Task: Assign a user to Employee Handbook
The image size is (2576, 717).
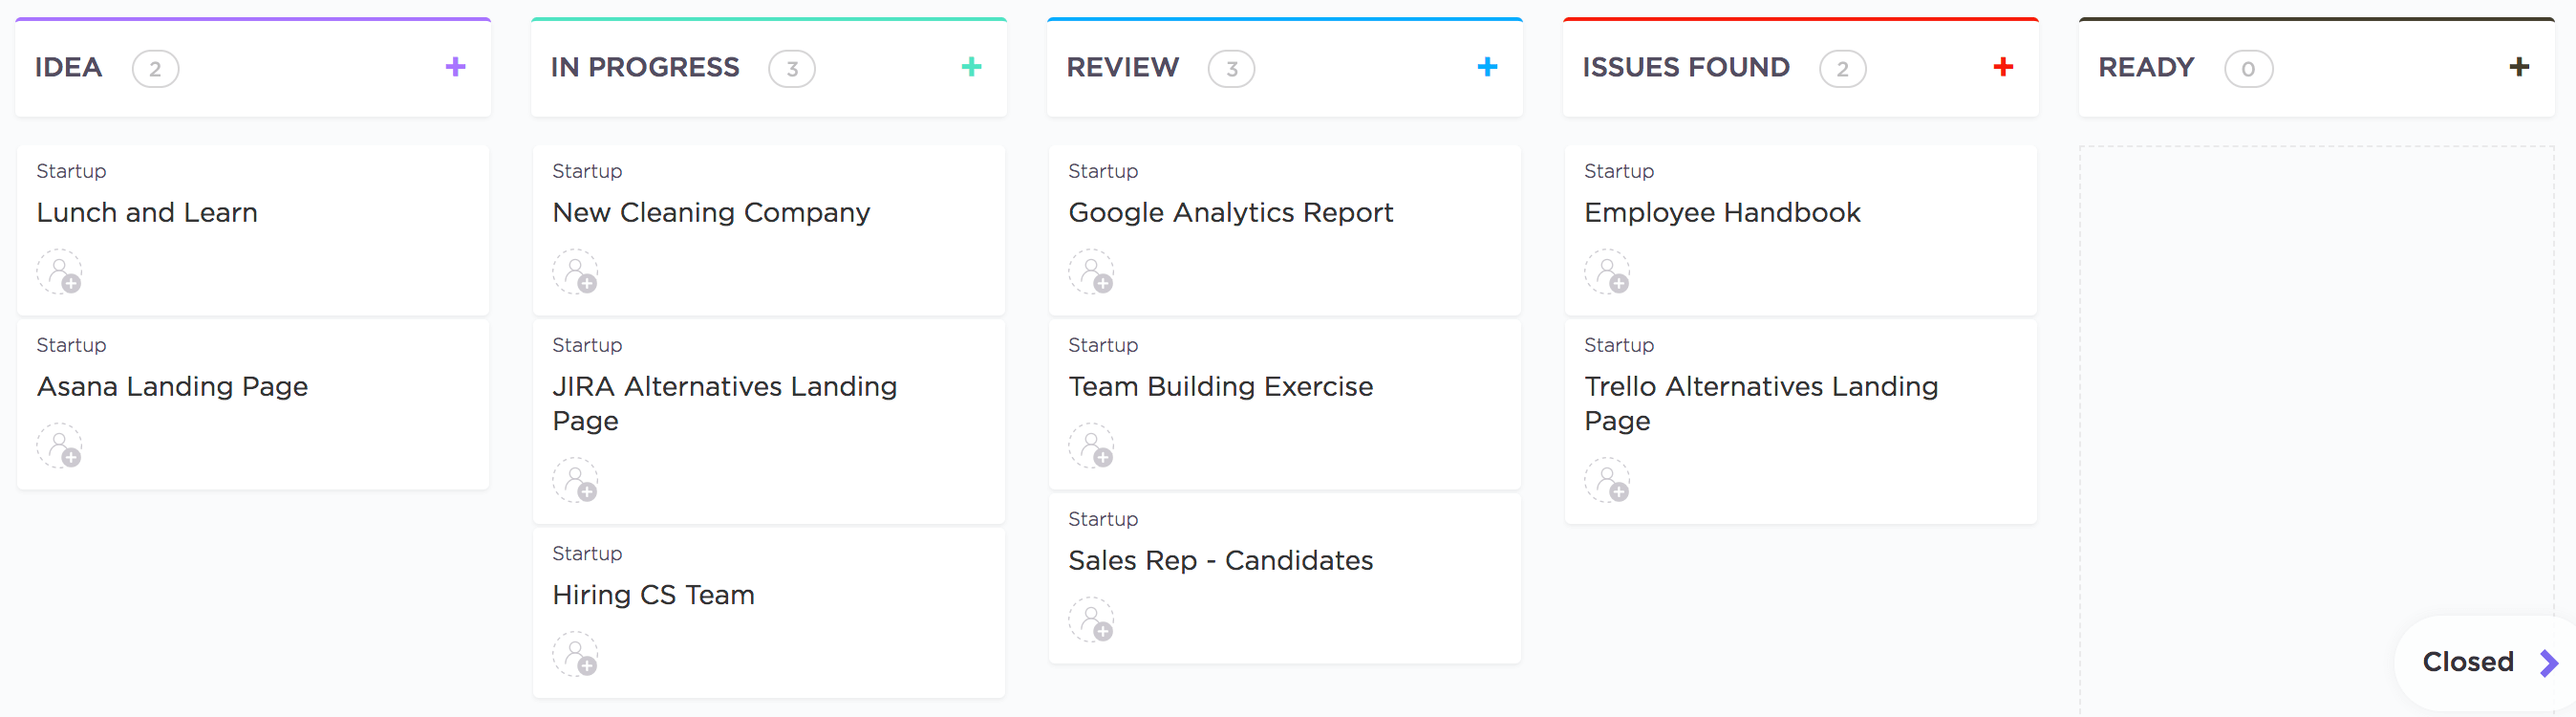Action: [x=1607, y=272]
